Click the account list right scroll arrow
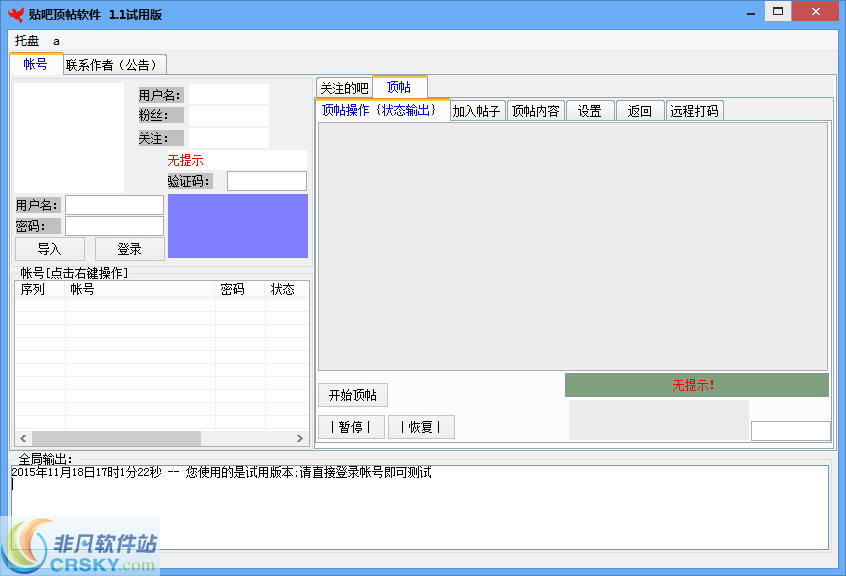This screenshot has height=576, width=846. click(x=300, y=438)
